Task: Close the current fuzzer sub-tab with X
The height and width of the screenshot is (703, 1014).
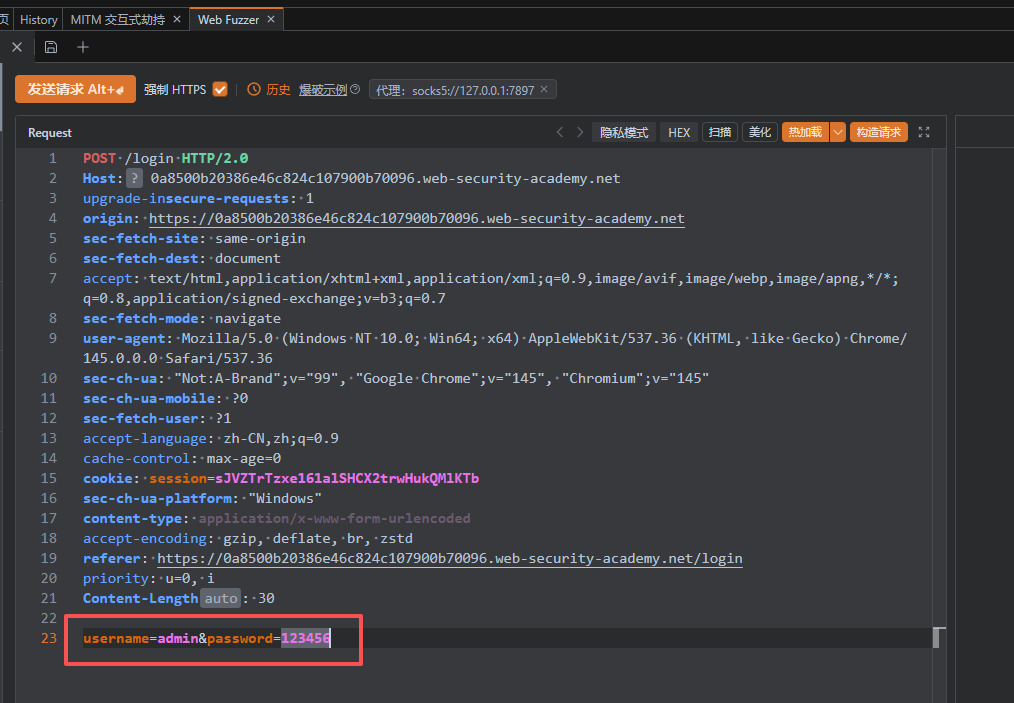Action: tap(16, 47)
